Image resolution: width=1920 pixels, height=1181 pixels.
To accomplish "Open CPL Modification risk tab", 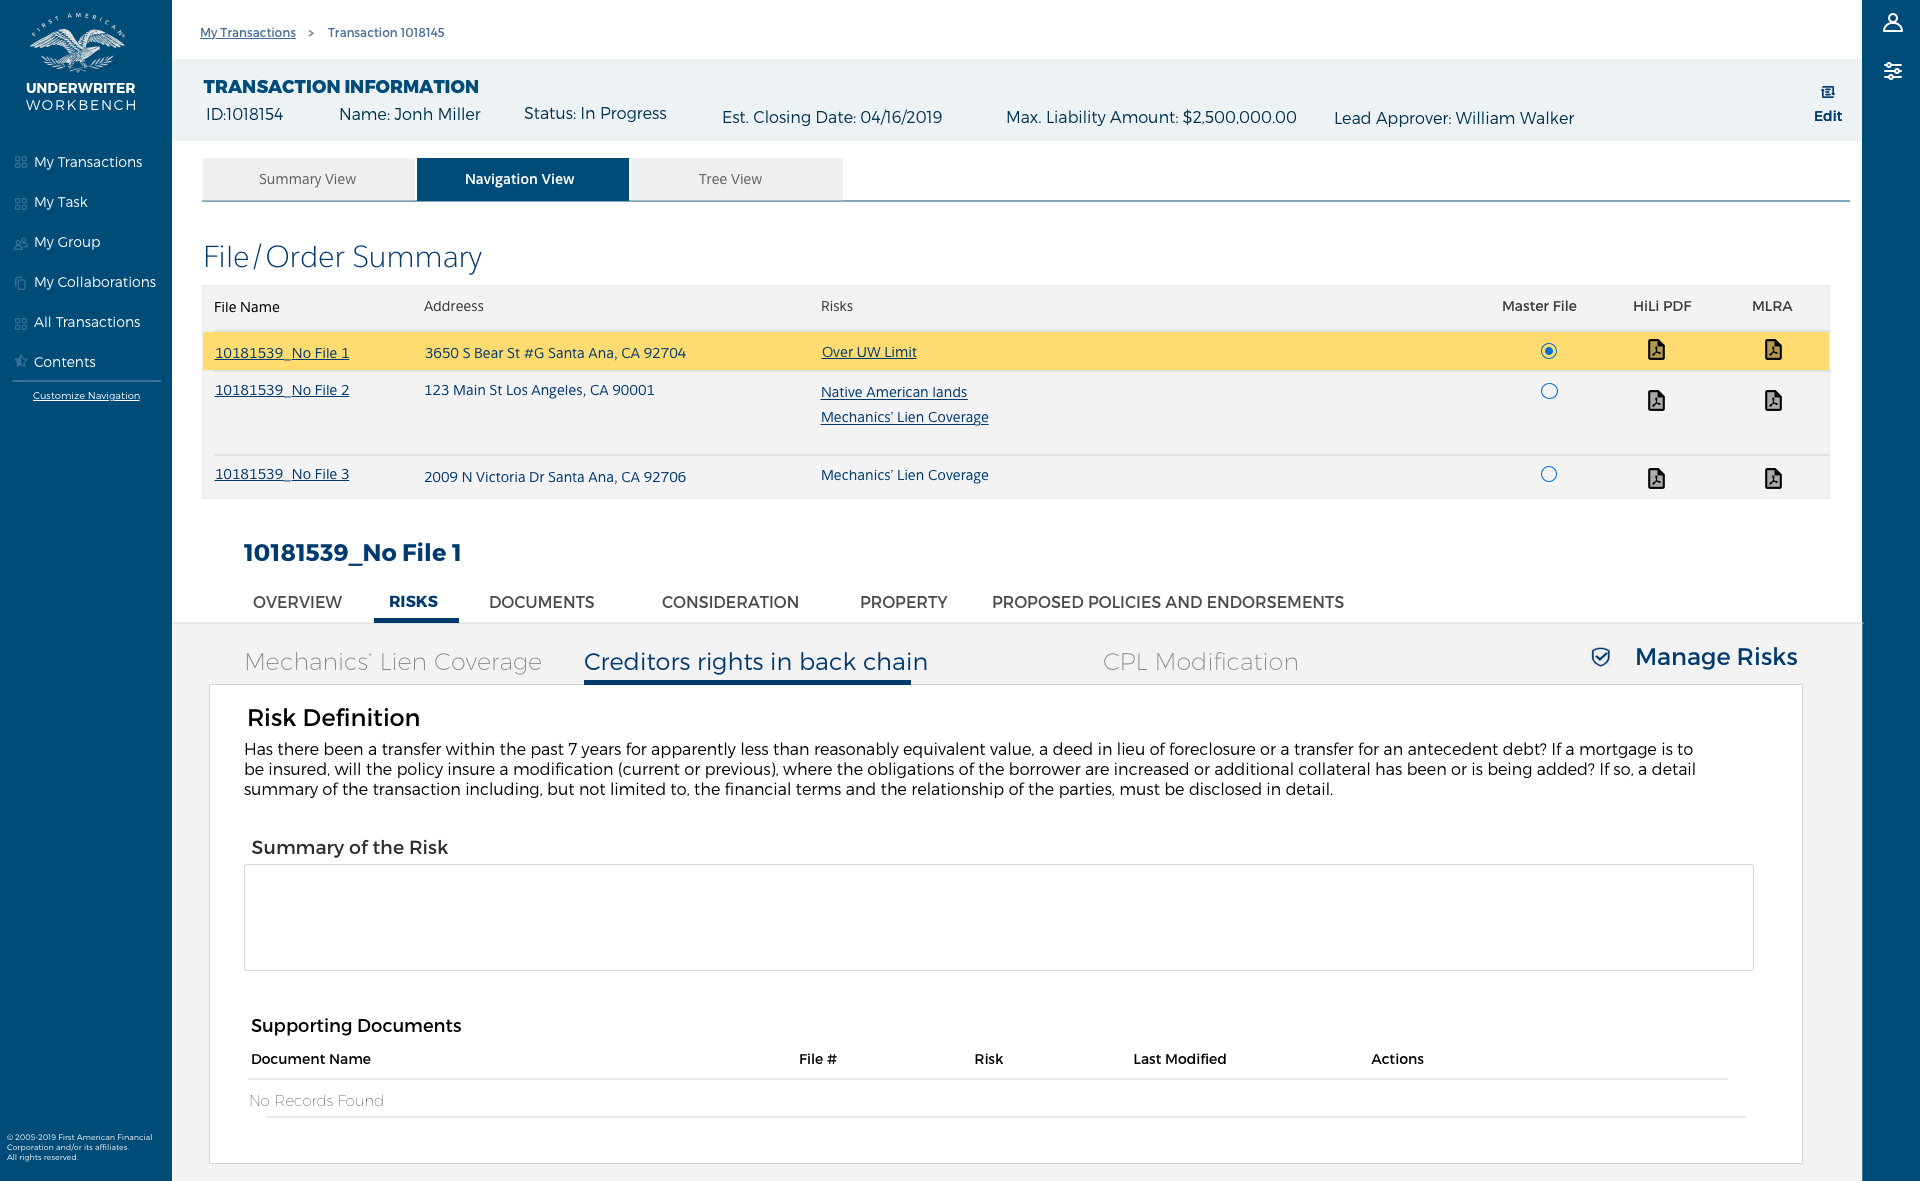I will (x=1199, y=662).
